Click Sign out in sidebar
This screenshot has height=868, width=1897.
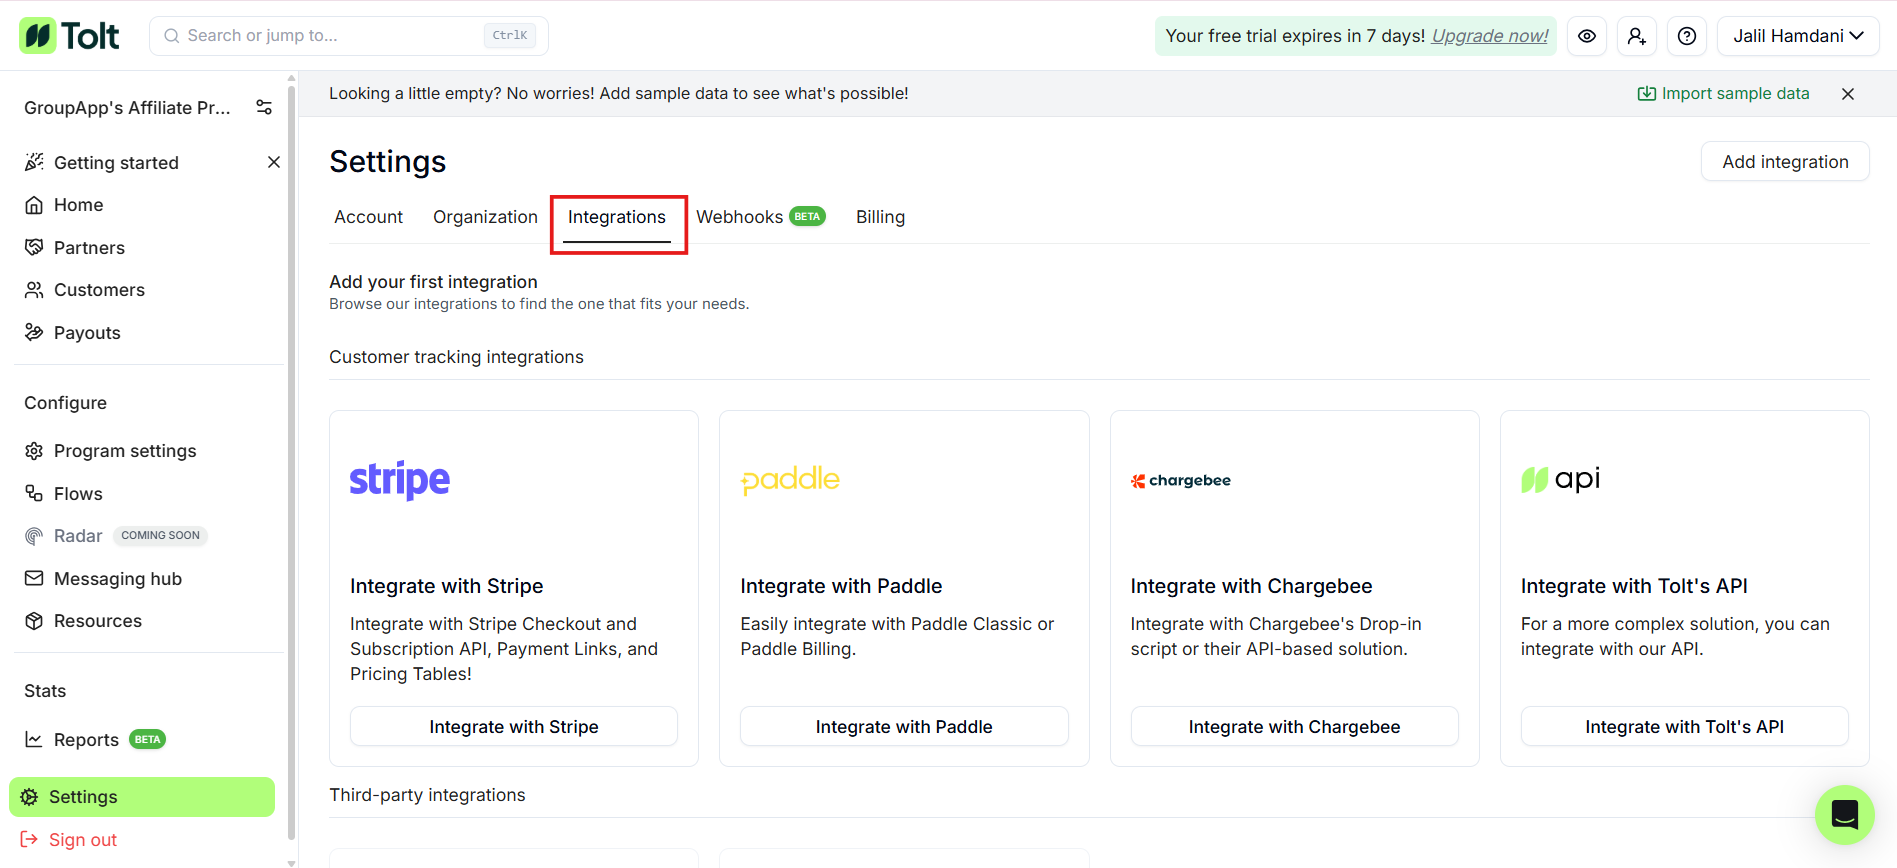(x=69, y=840)
